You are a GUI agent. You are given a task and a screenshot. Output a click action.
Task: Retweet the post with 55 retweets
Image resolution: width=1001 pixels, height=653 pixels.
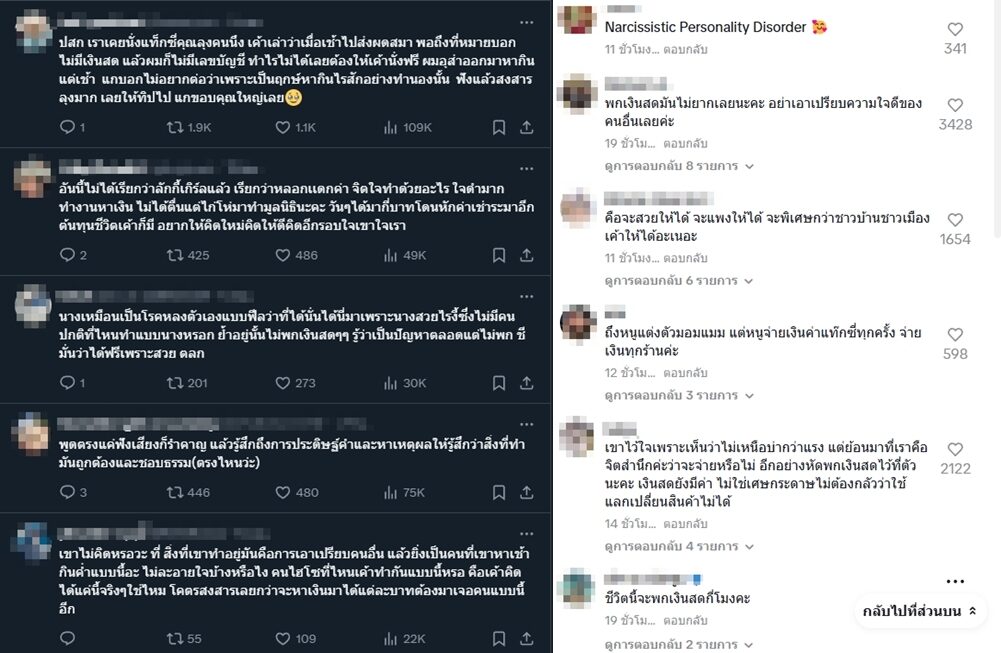point(174,638)
